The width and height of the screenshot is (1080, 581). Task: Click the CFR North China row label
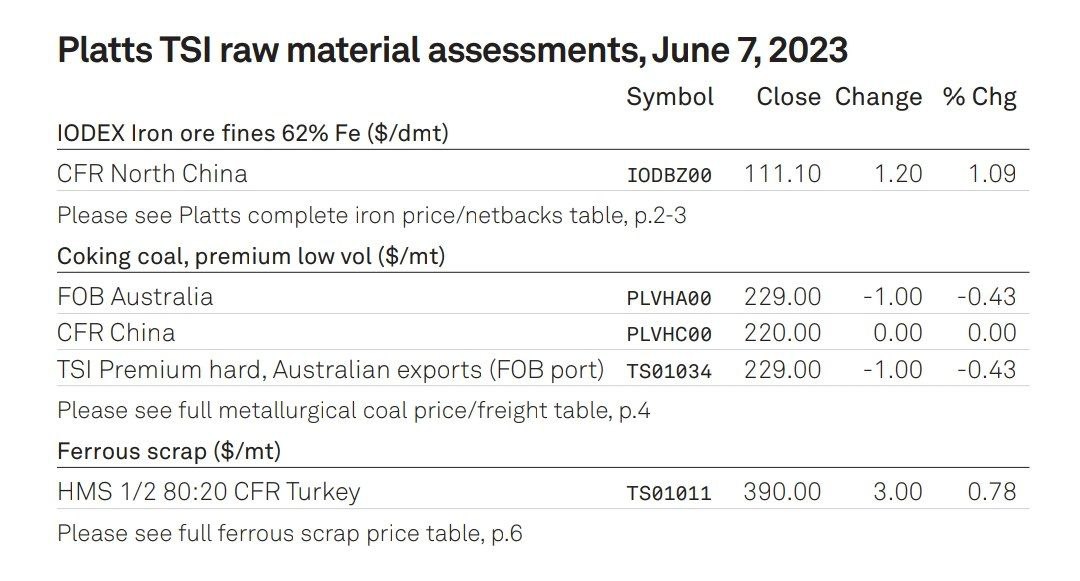point(152,173)
